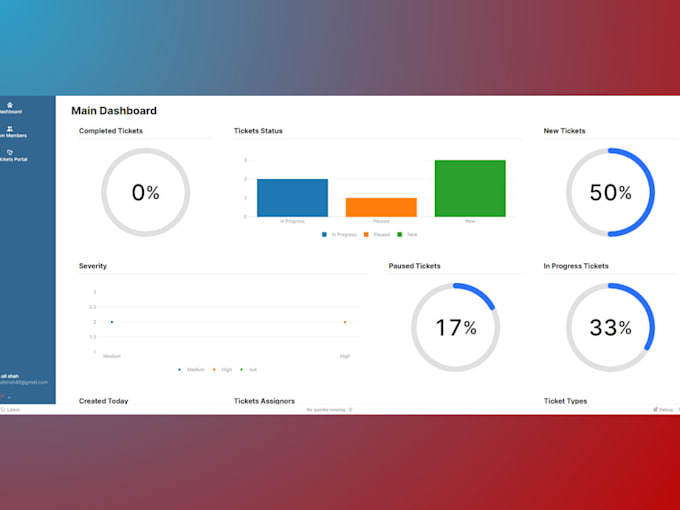Click the 'Created Today' title

[x=104, y=401]
